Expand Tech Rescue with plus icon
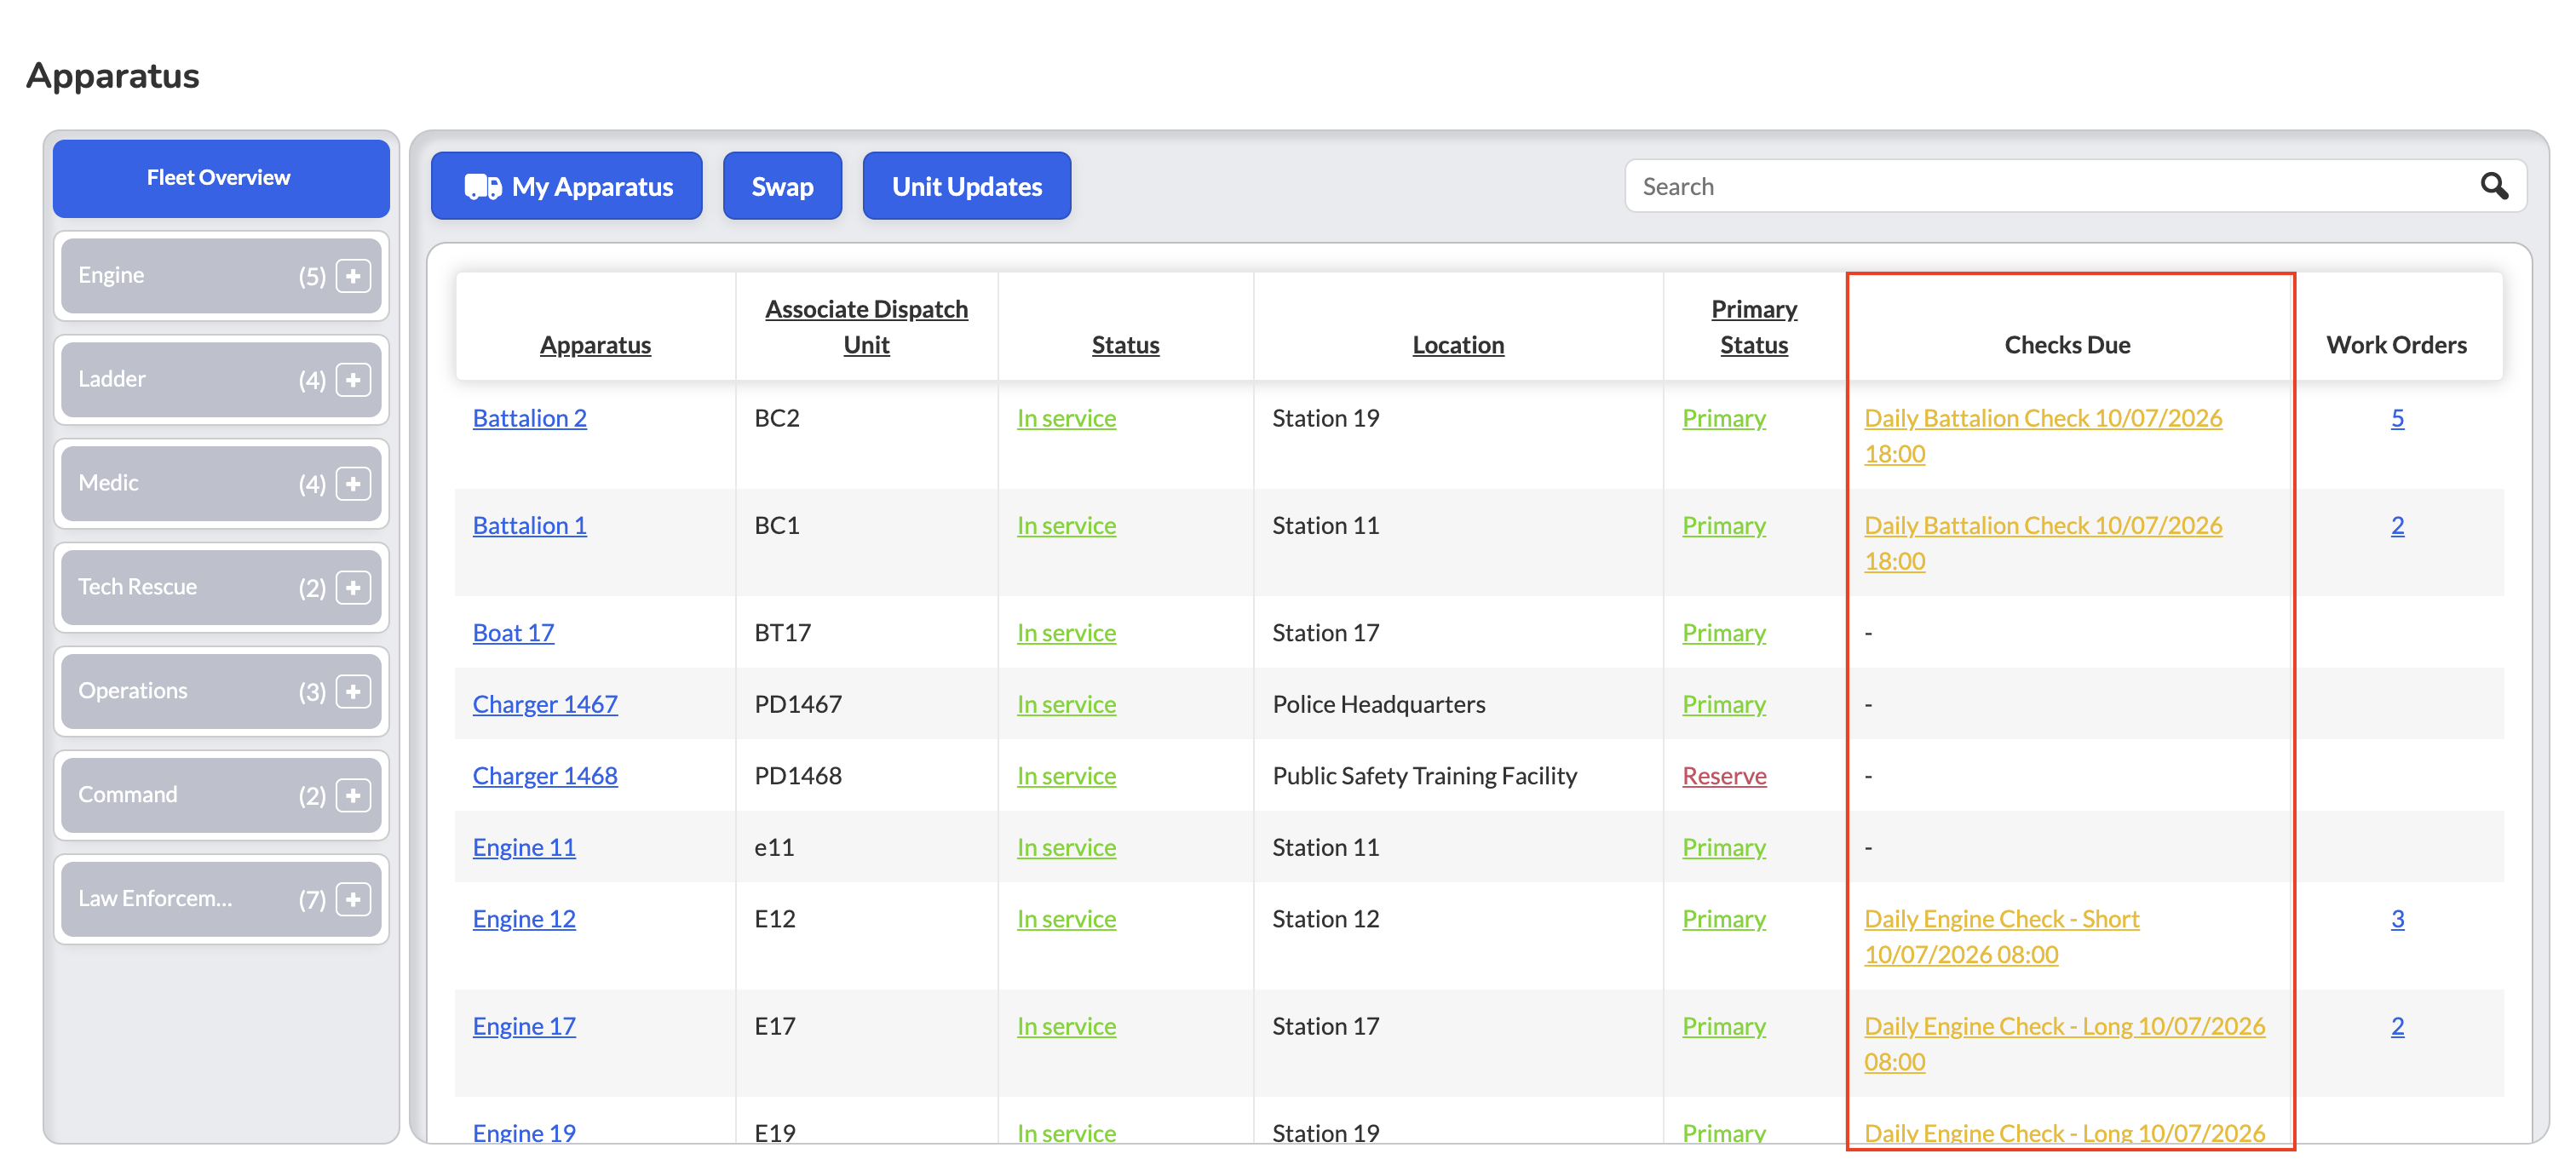The height and width of the screenshot is (1165, 2576). [x=353, y=588]
